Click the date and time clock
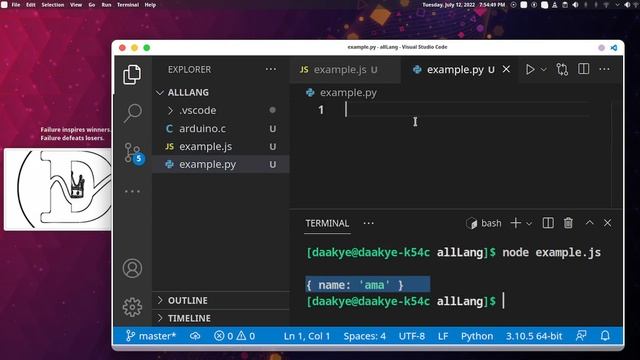The image size is (640, 360). pos(463,5)
